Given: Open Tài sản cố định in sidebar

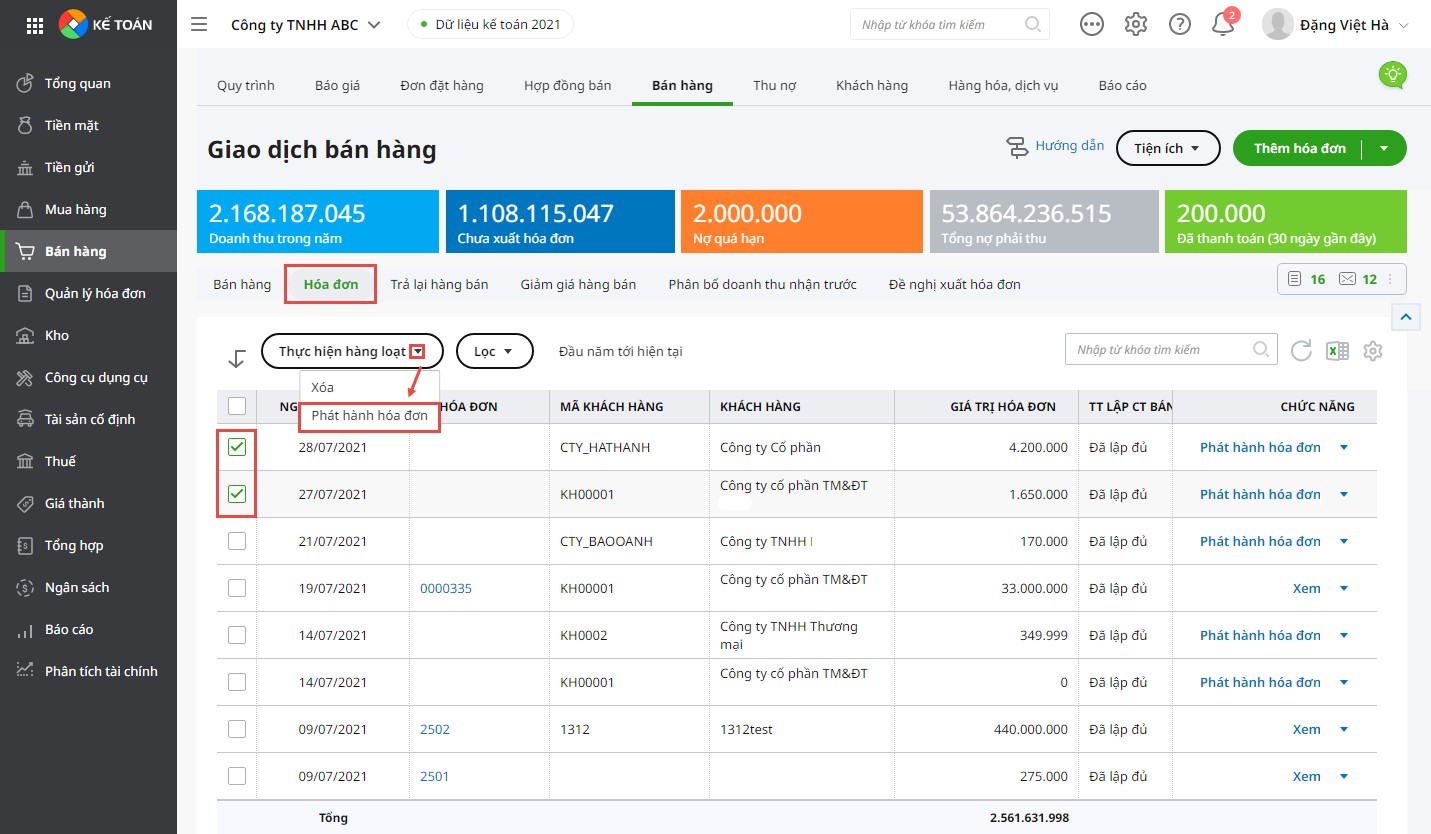Looking at the screenshot, I should [88, 419].
